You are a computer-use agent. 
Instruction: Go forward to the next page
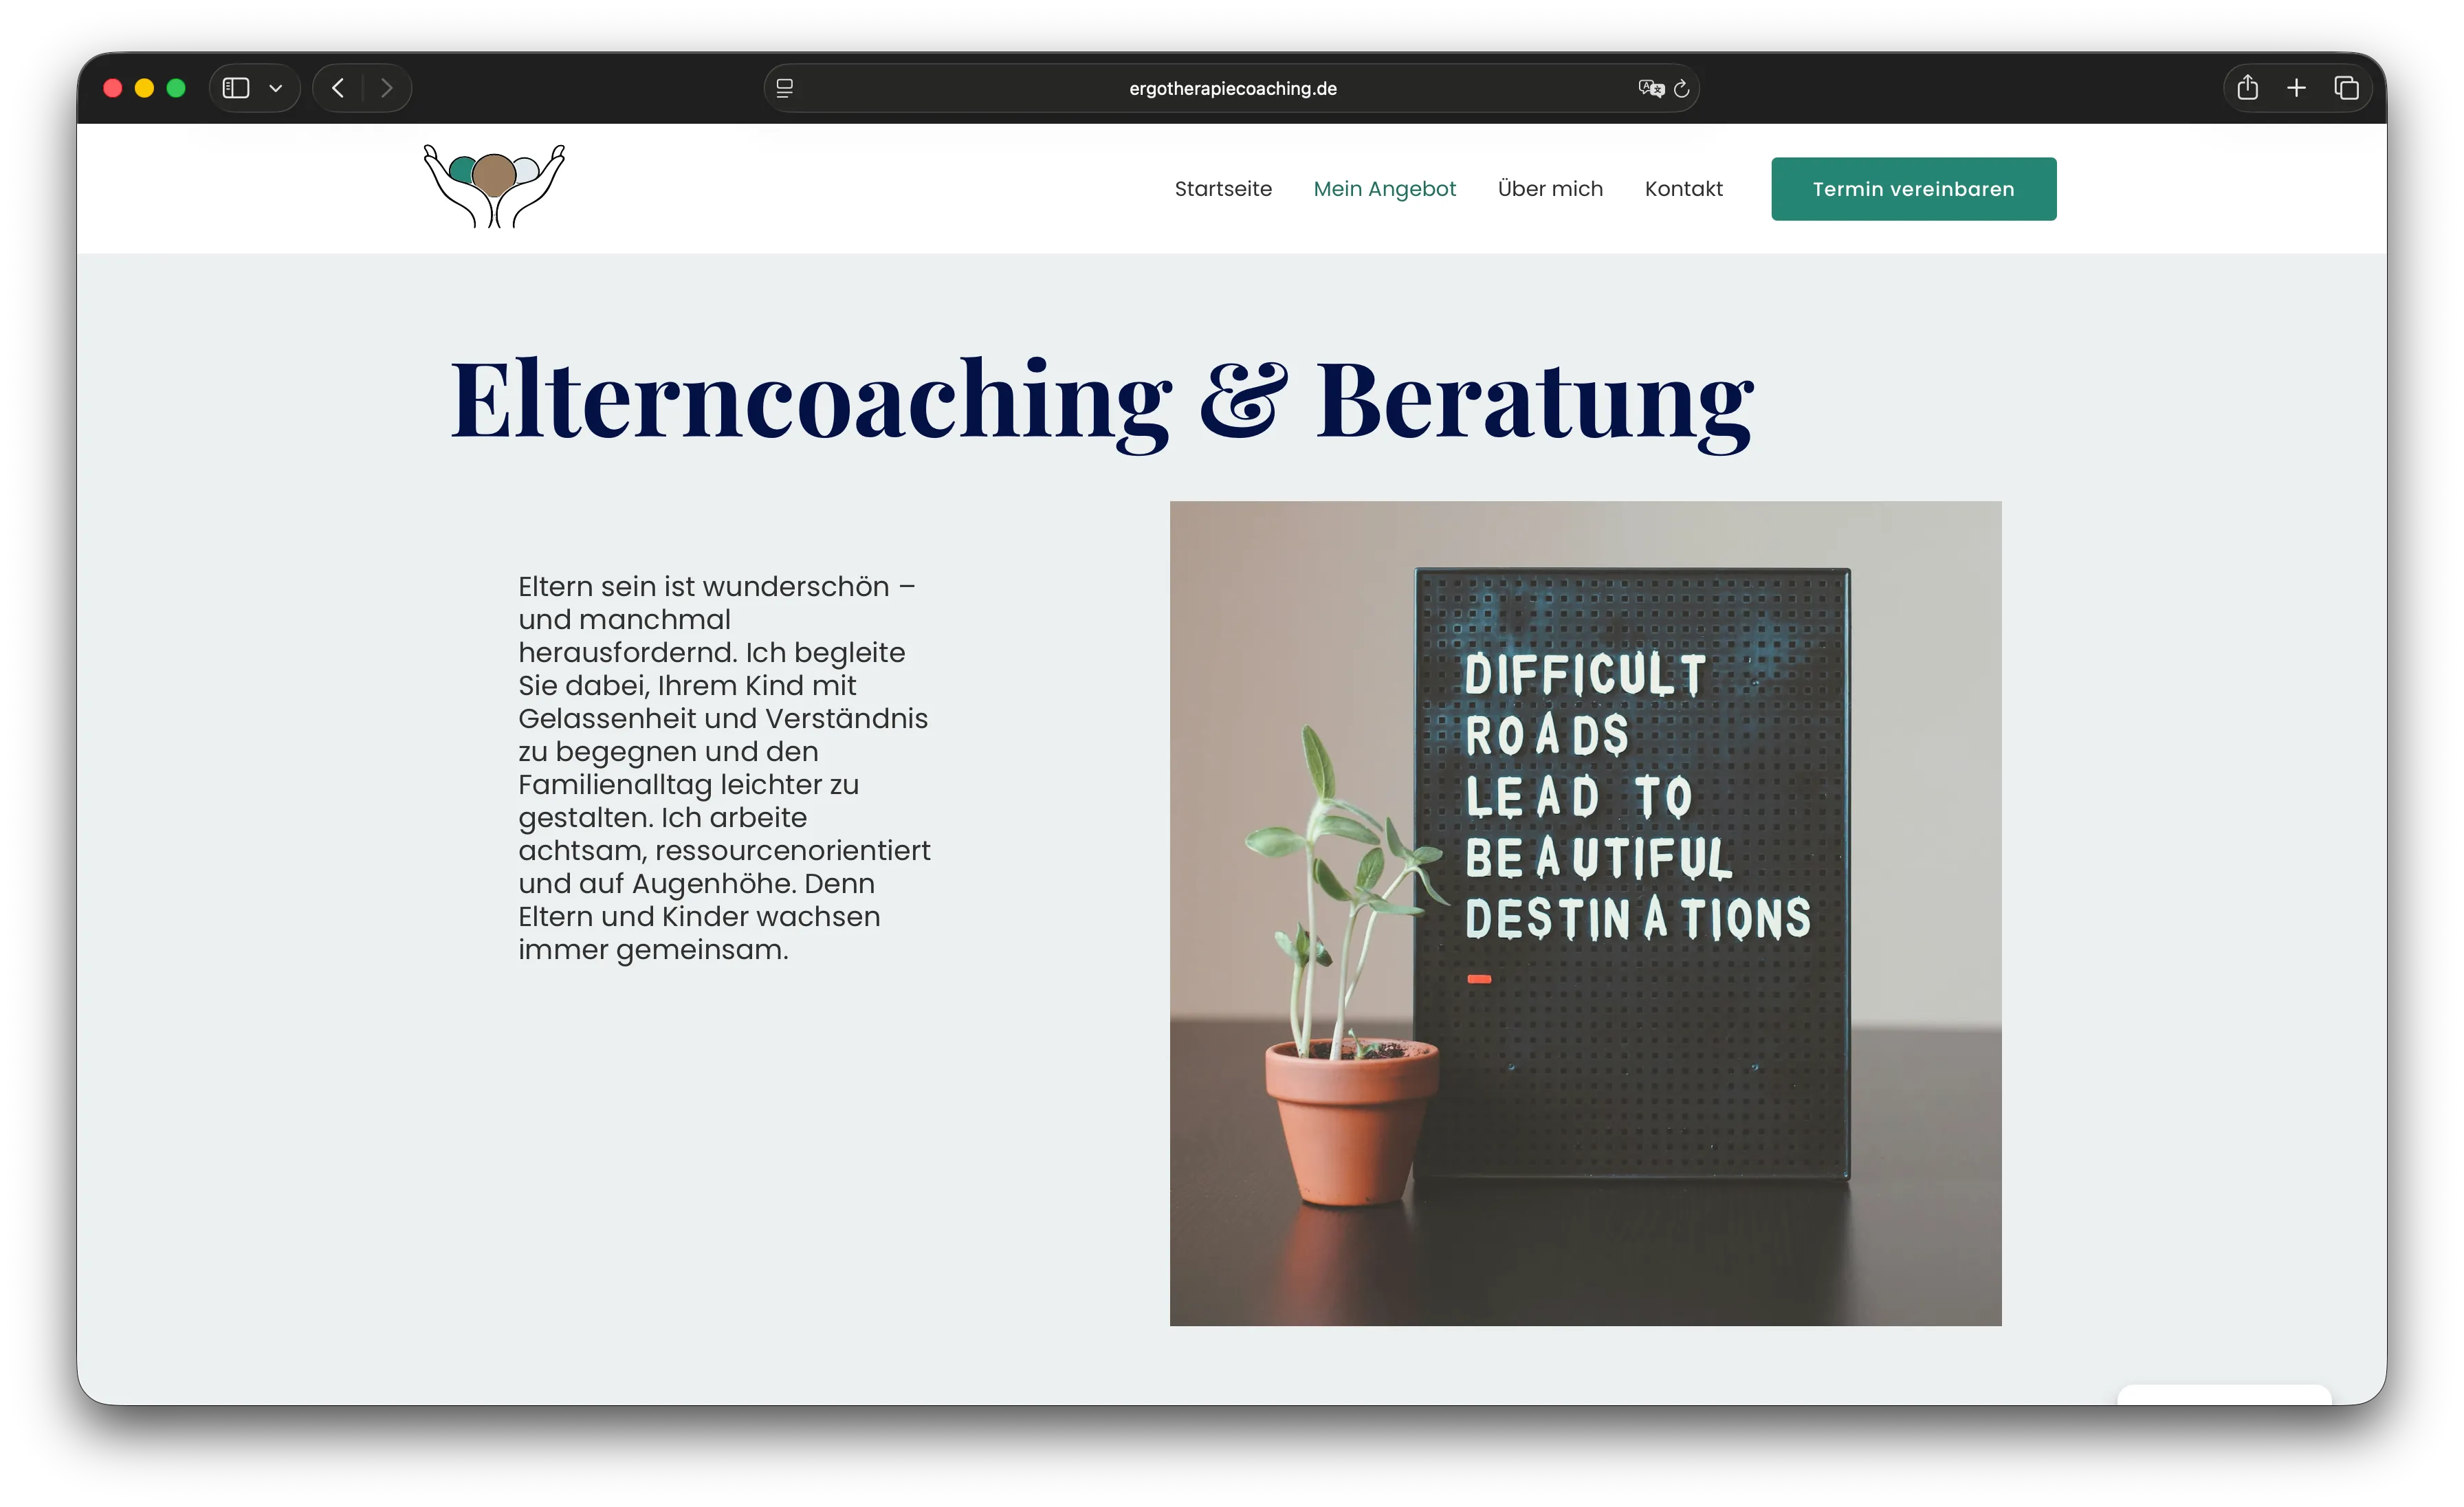(387, 88)
